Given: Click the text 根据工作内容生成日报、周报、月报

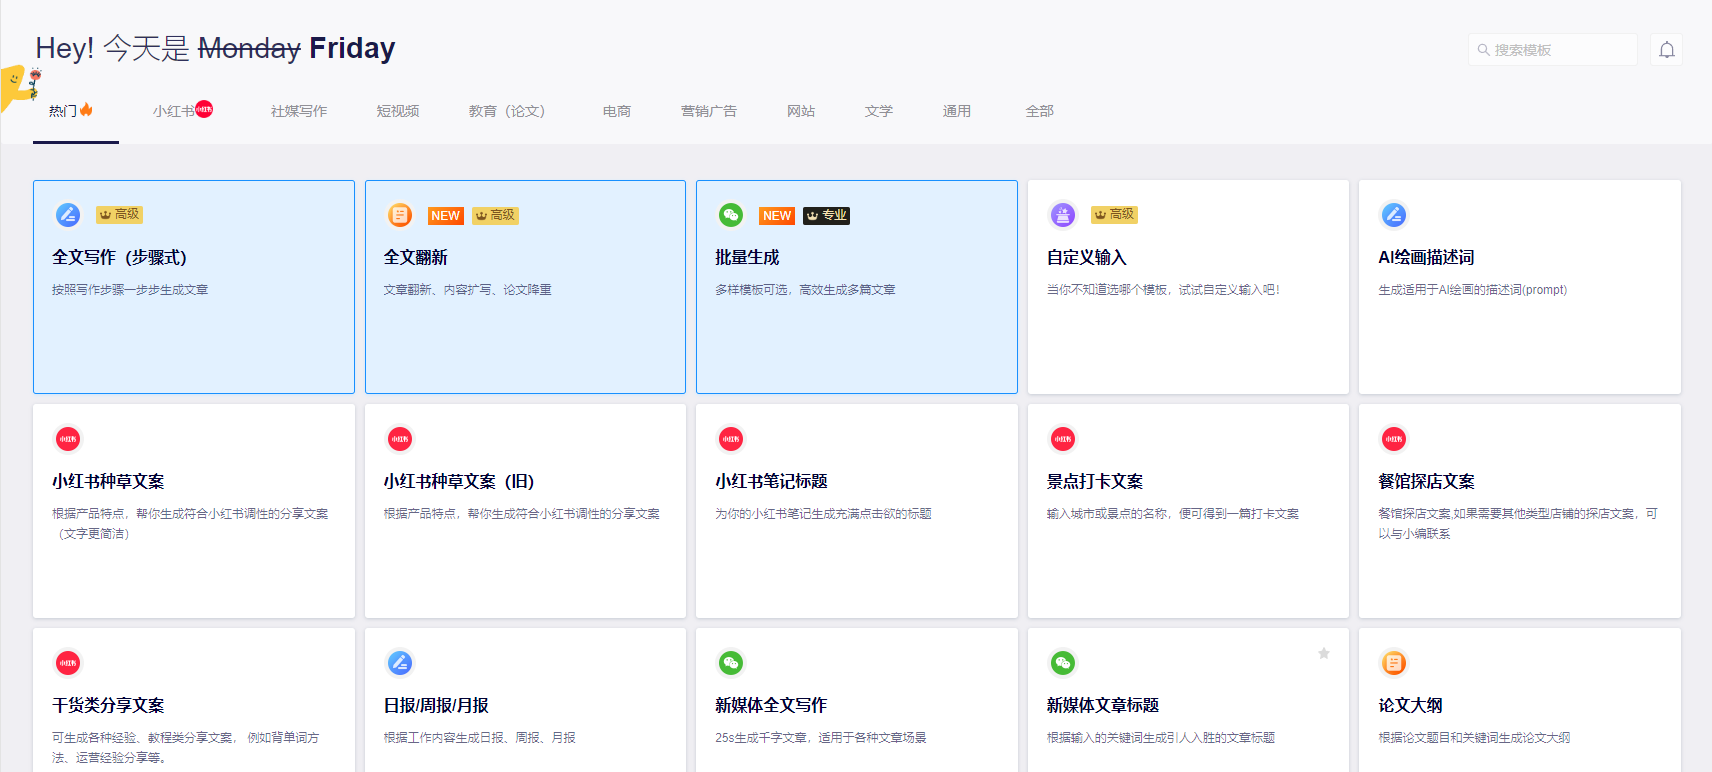Looking at the screenshot, I should (x=479, y=738).
